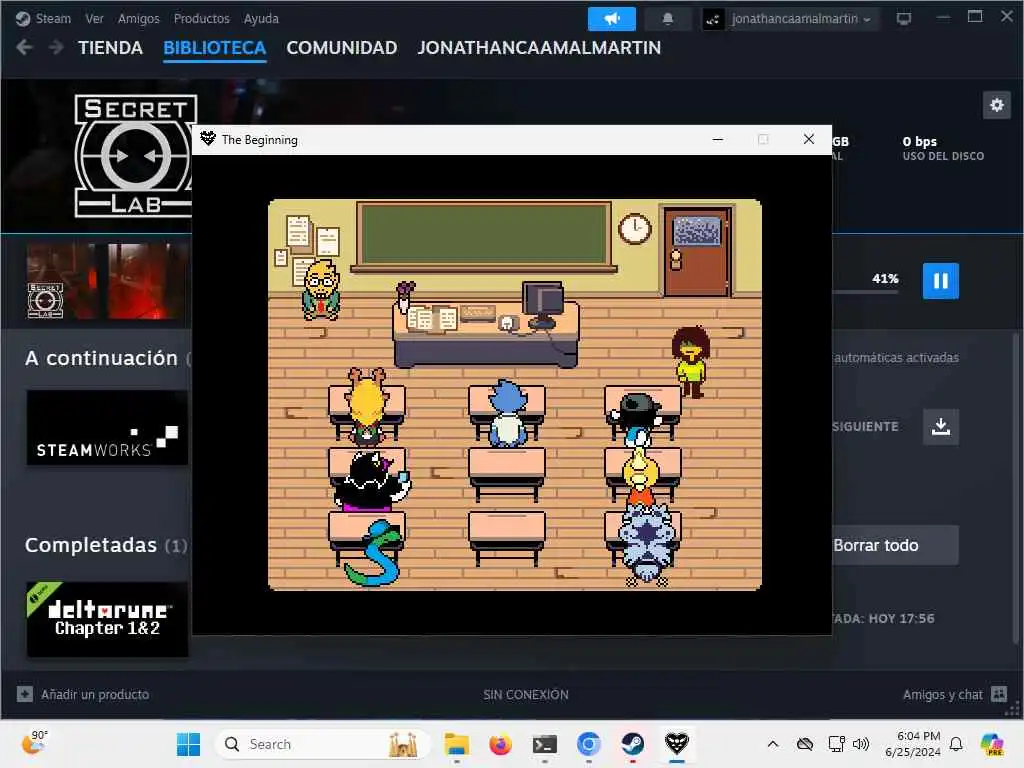Image resolution: width=1024 pixels, height=768 pixels.
Task: Click the SCP Secret Lab logo banner
Action: pos(135,156)
